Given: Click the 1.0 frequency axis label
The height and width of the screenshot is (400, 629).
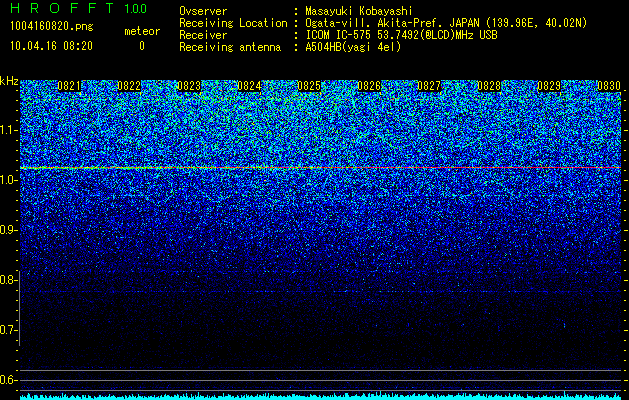Looking at the screenshot, I should (7, 180).
